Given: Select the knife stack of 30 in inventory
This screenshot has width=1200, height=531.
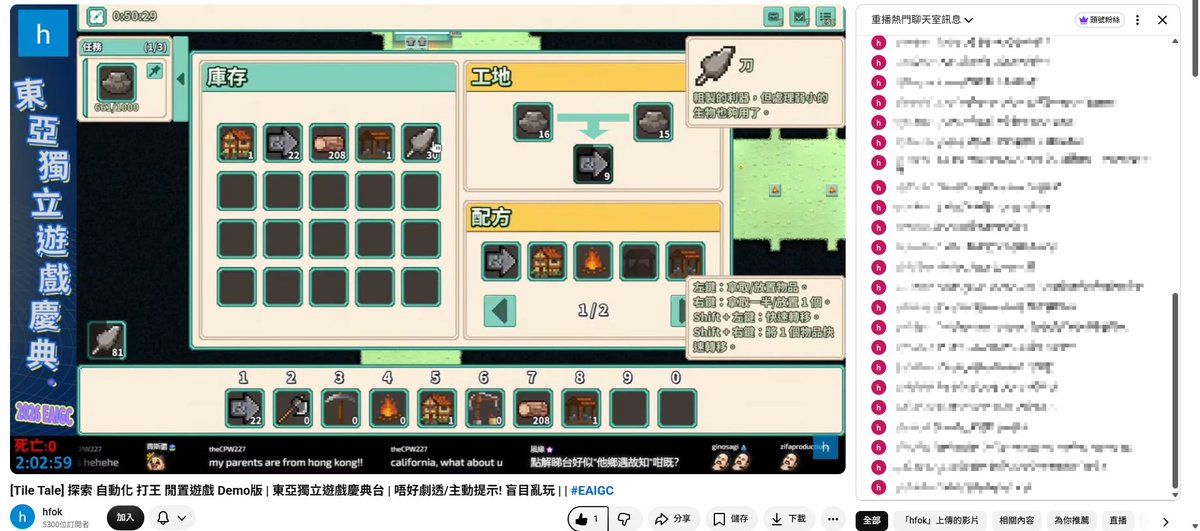Looking at the screenshot, I should [x=421, y=143].
